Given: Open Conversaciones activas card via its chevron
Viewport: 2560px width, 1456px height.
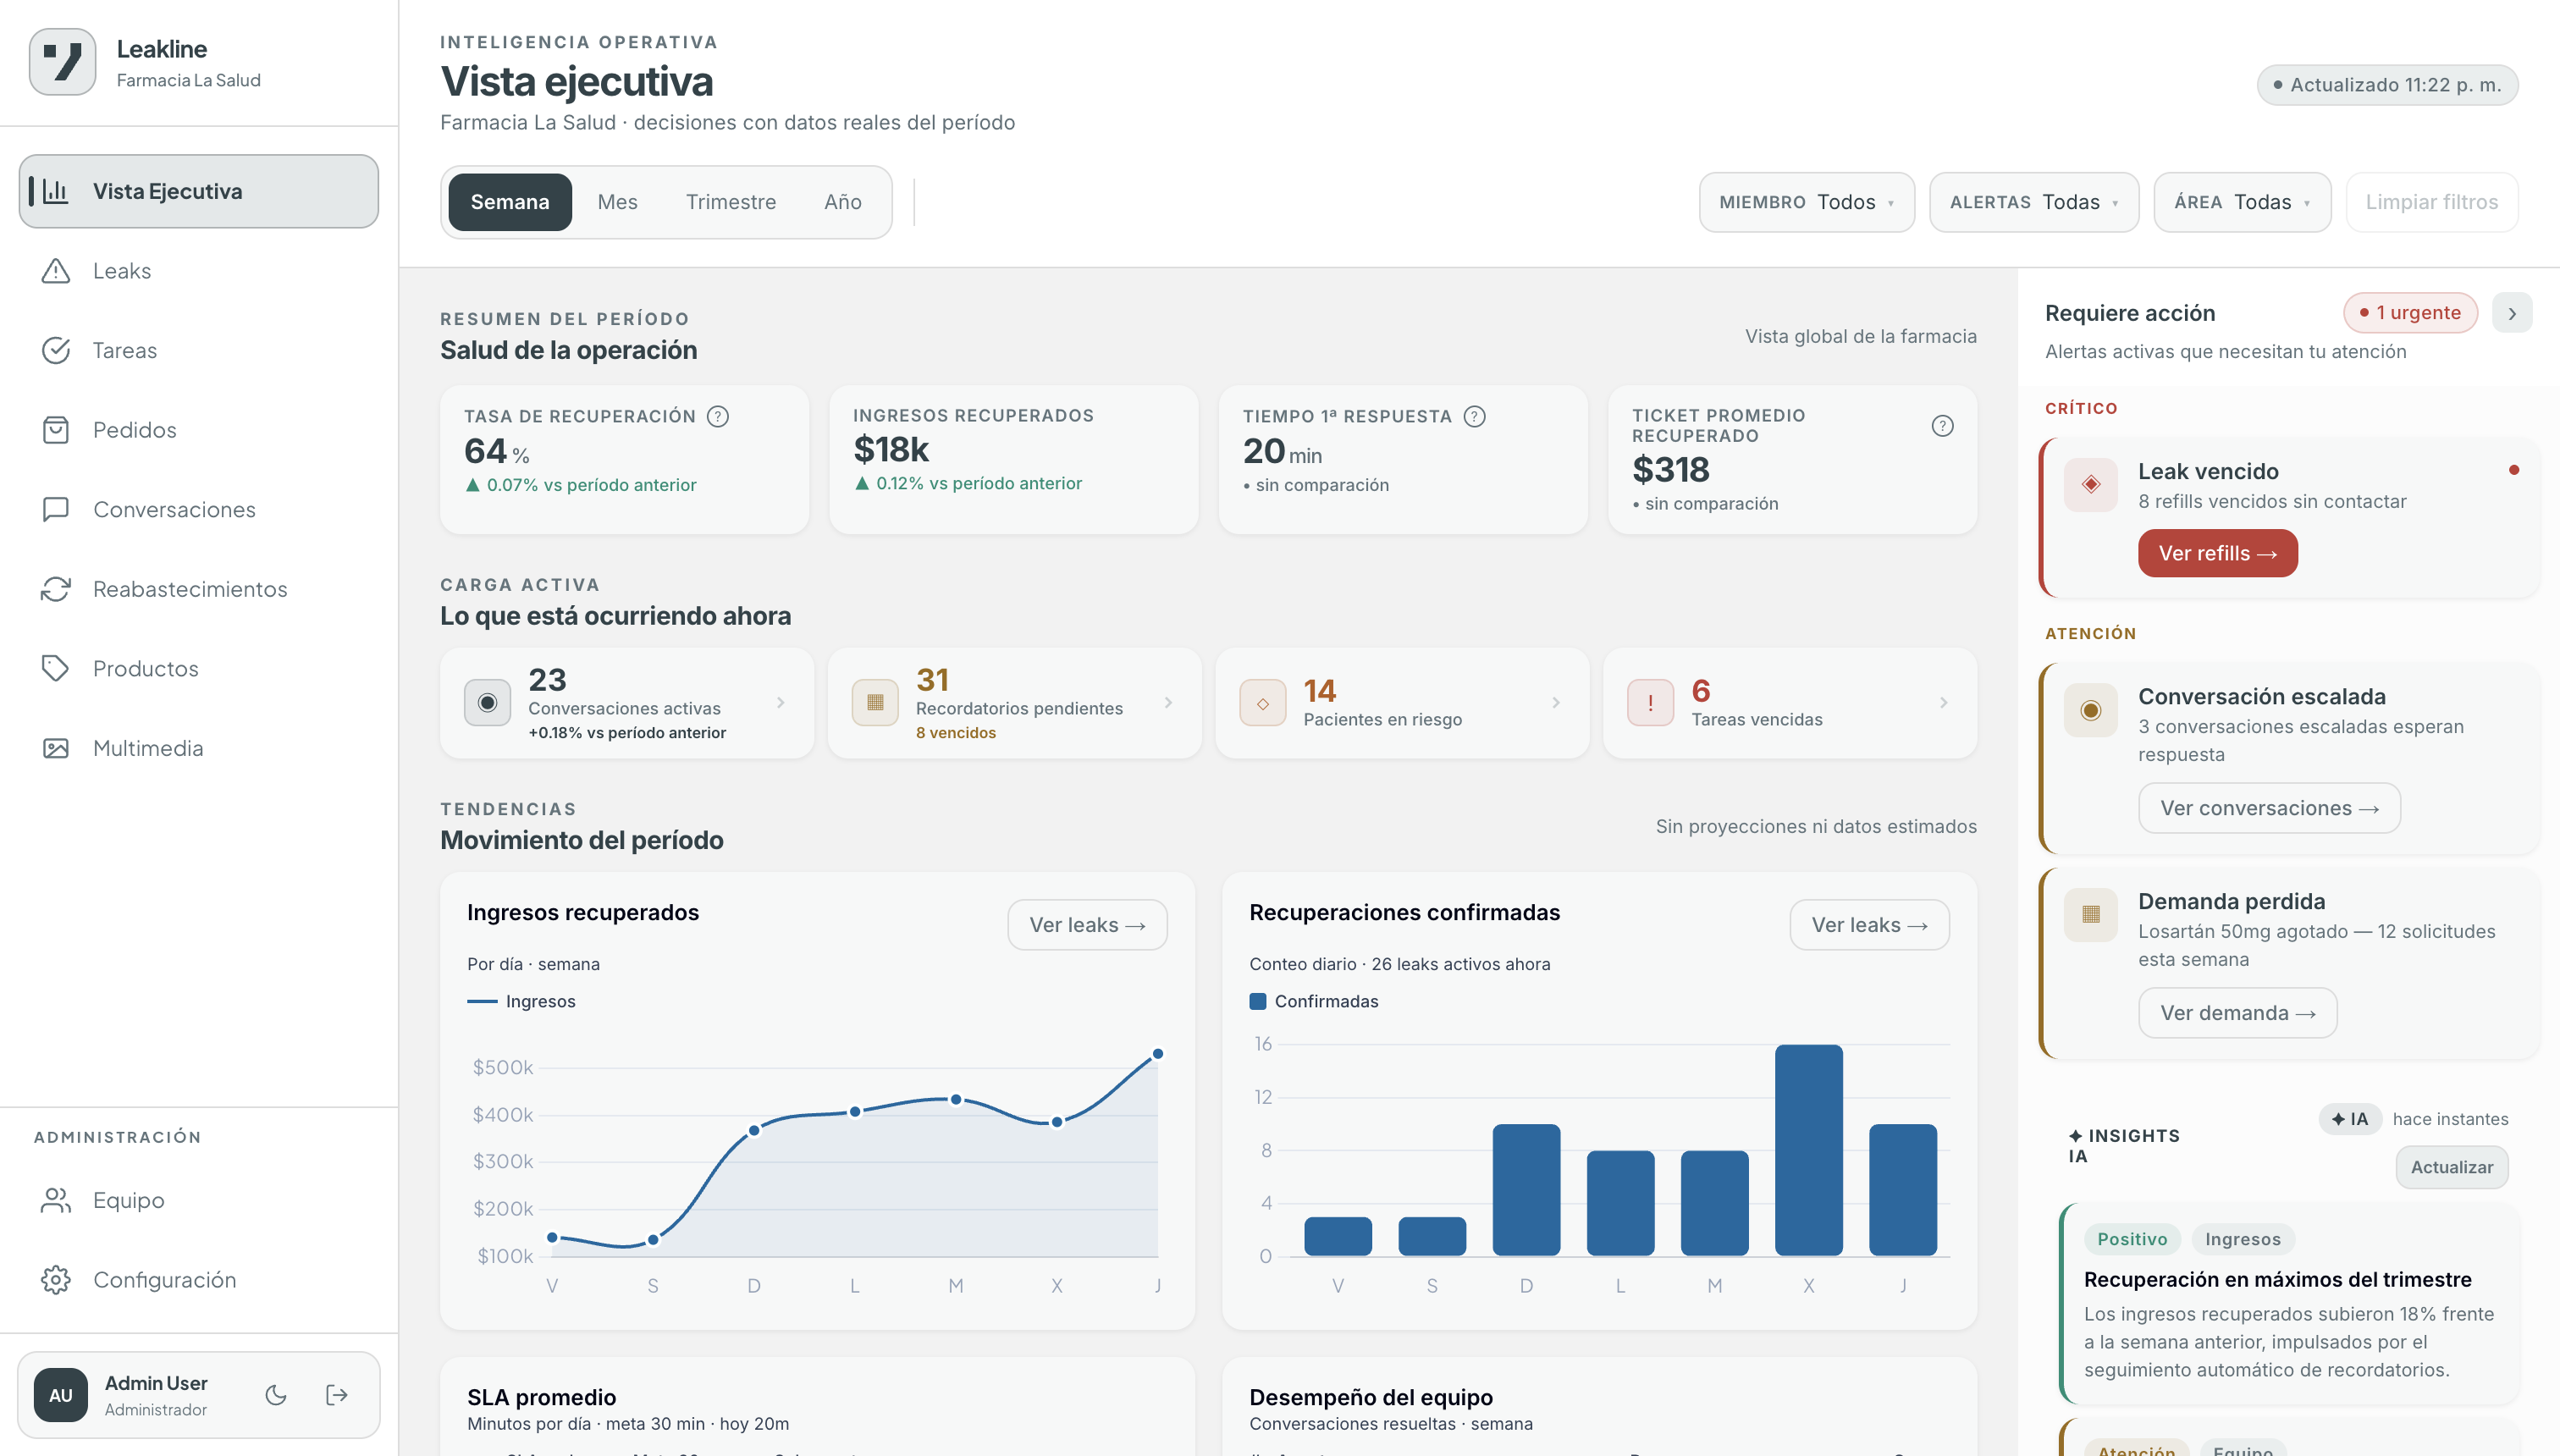Looking at the screenshot, I should coord(781,703).
